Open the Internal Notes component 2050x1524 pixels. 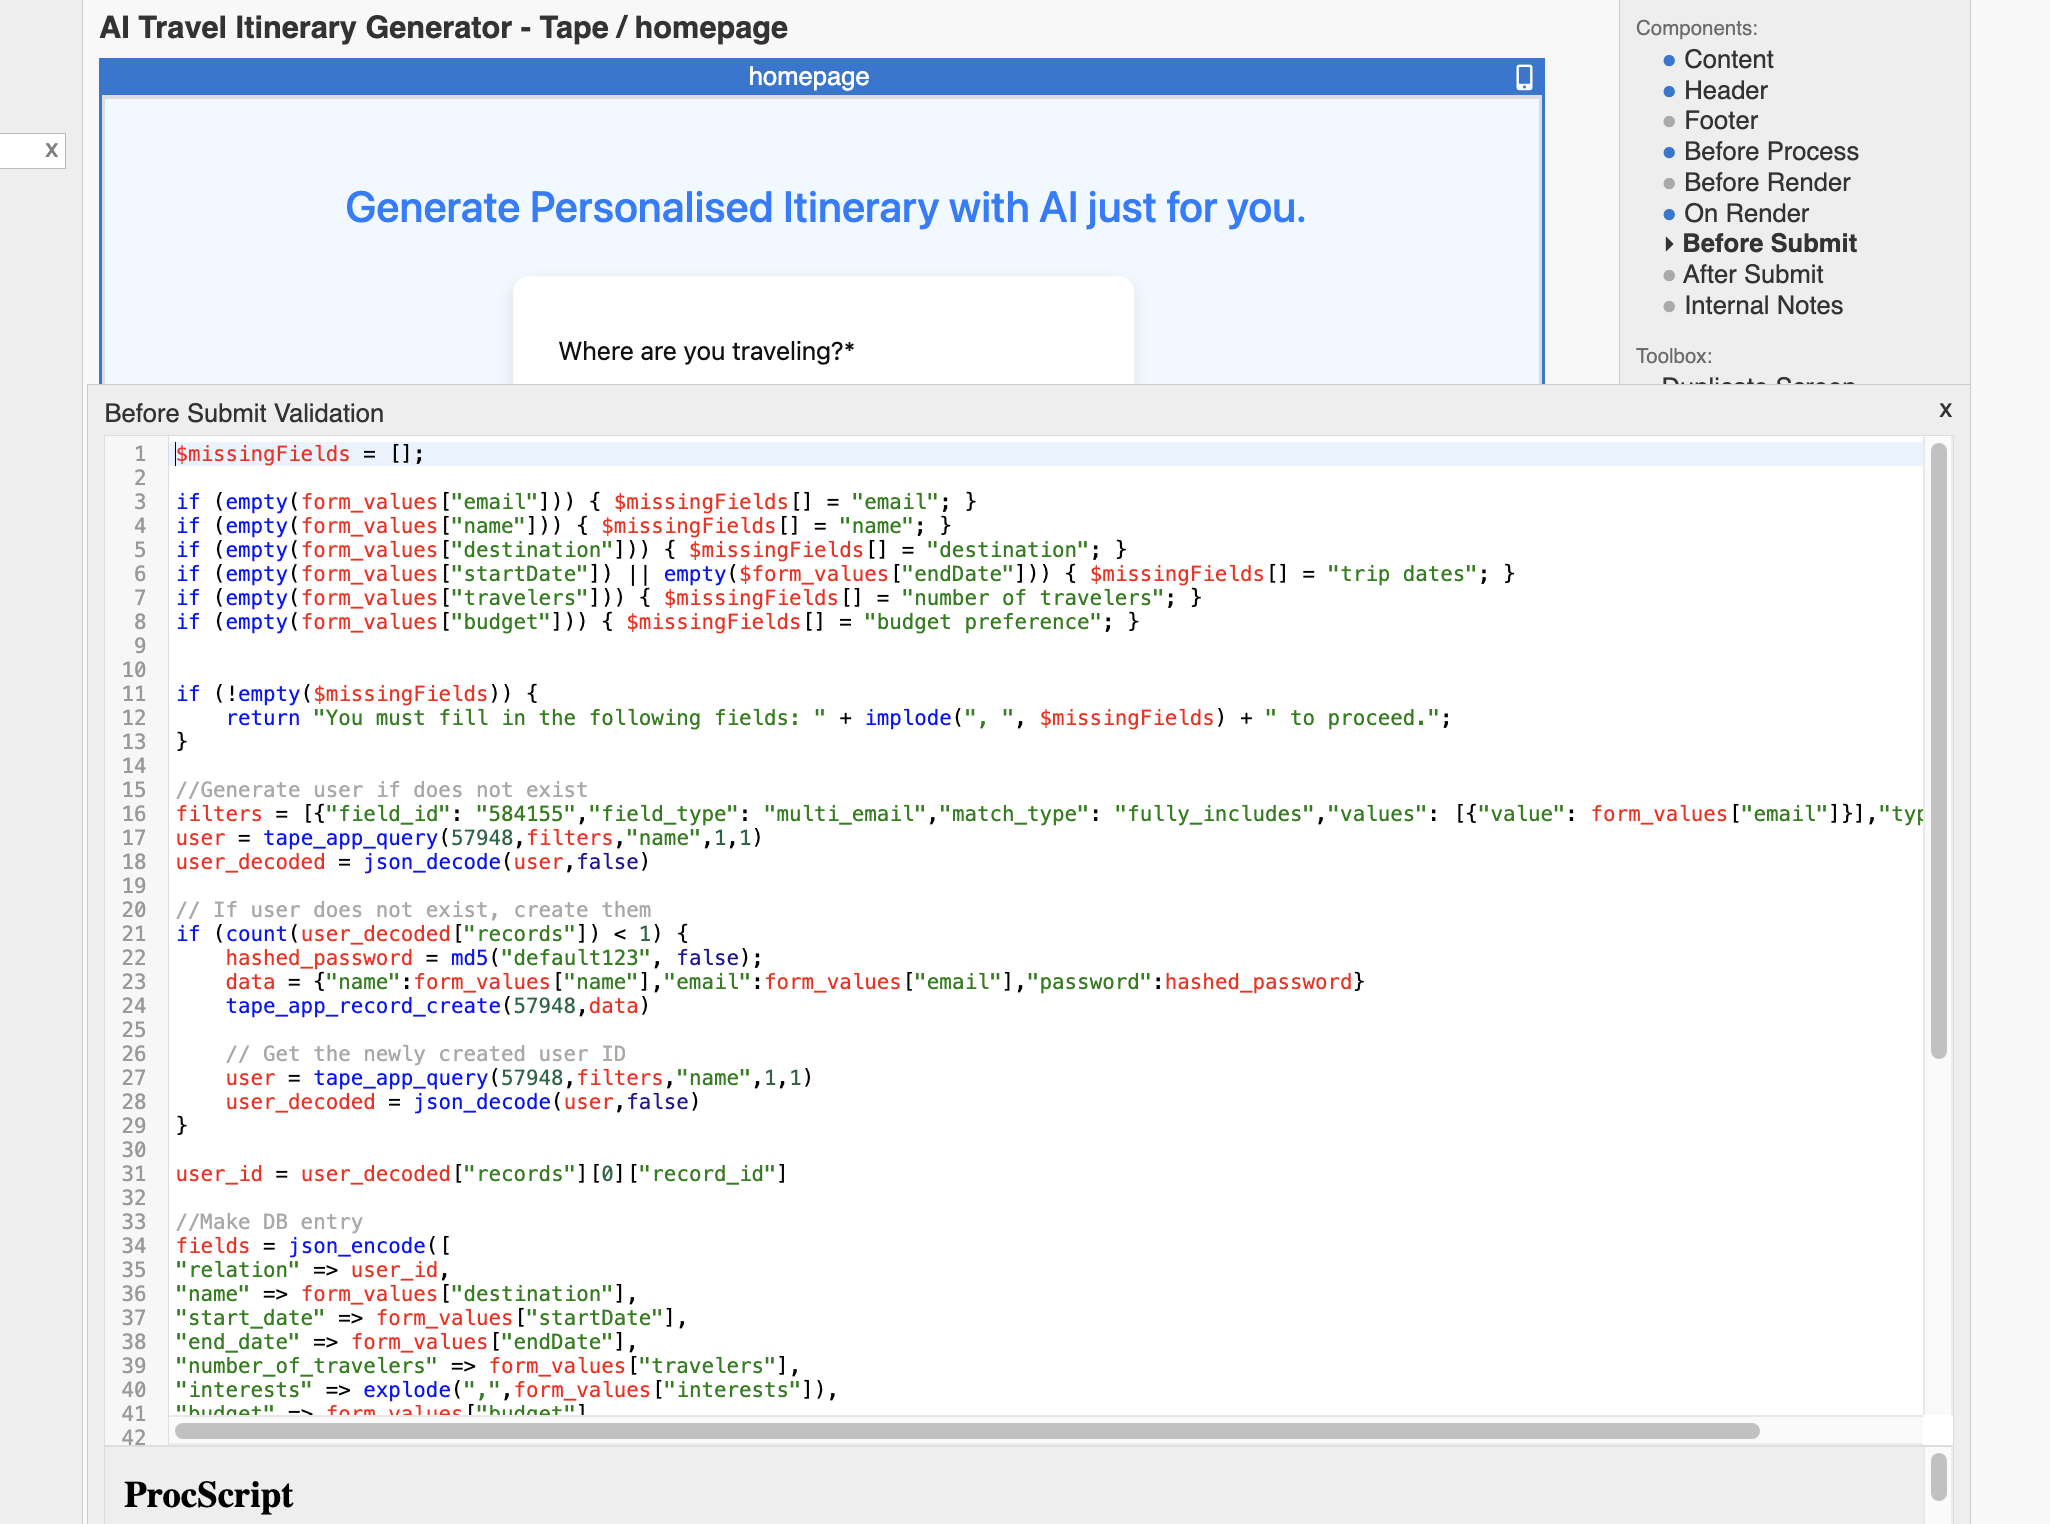click(1763, 305)
